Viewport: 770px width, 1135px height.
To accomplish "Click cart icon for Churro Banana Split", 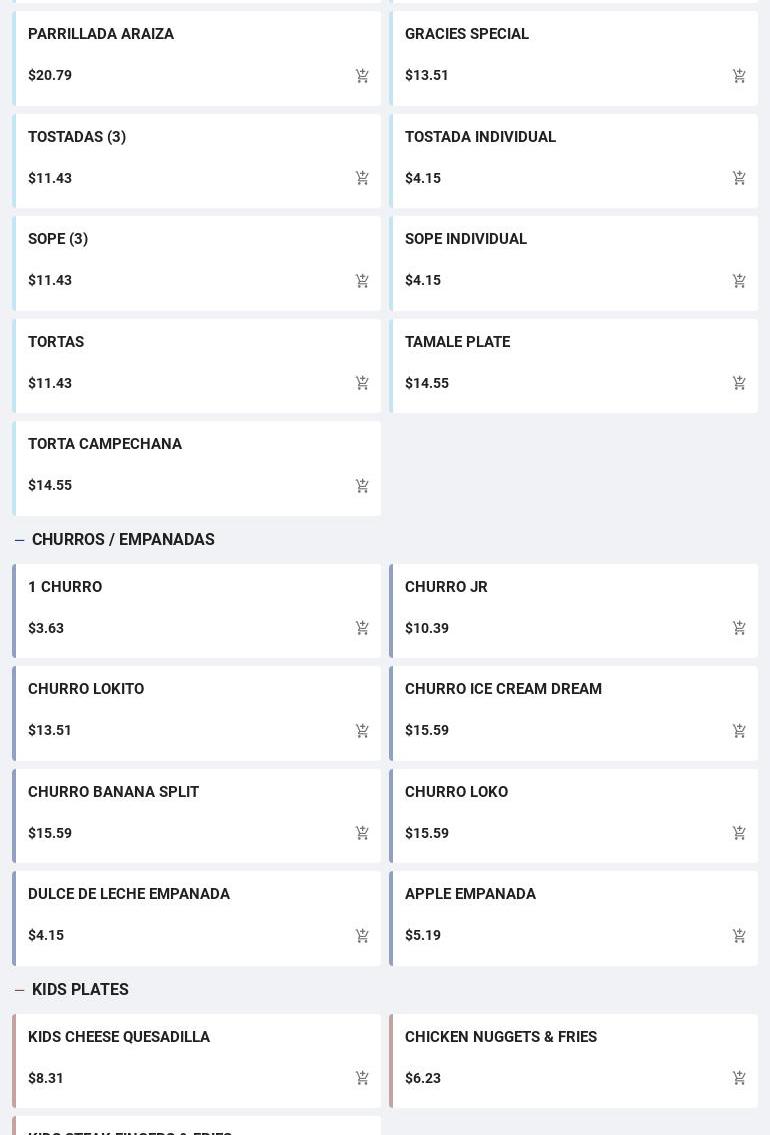I will pos(362,833).
